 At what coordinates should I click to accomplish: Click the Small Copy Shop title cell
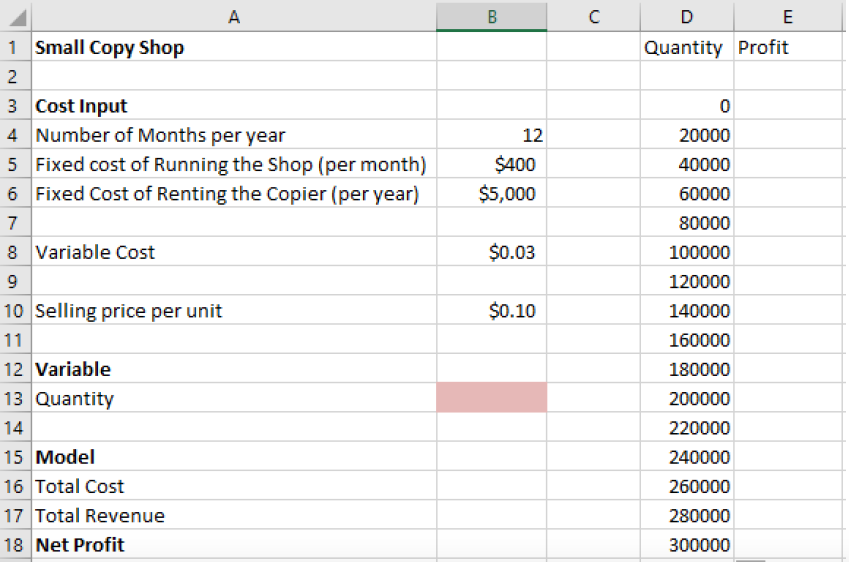tap(234, 47)
